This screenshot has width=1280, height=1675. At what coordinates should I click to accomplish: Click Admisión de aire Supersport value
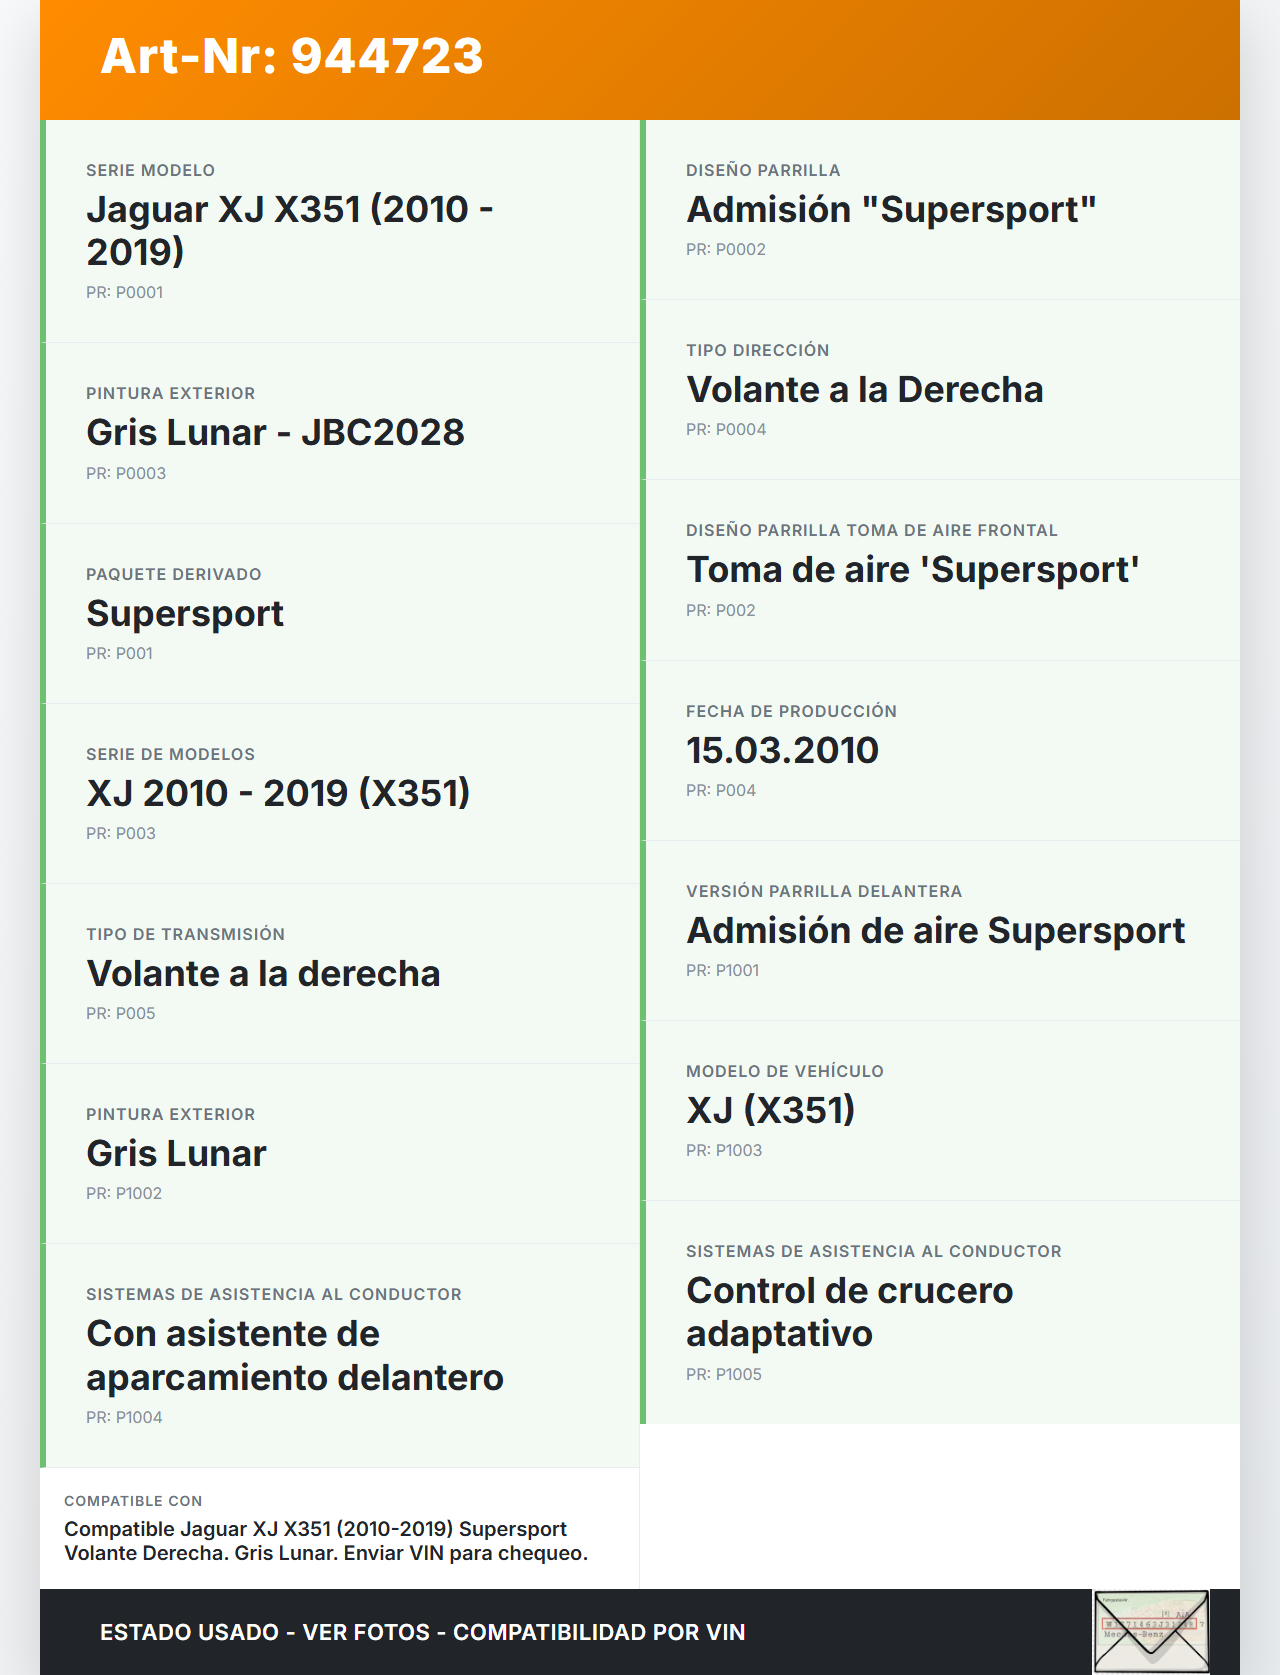pos(935,930)
